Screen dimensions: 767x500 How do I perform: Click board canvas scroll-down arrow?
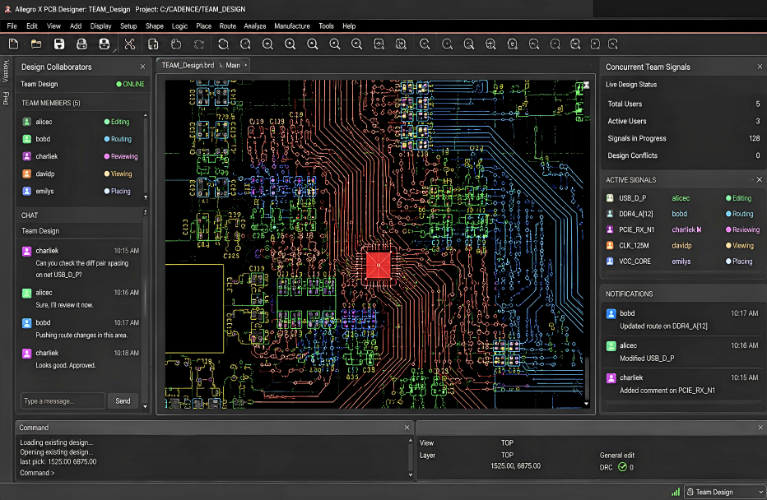coord(586,404)
